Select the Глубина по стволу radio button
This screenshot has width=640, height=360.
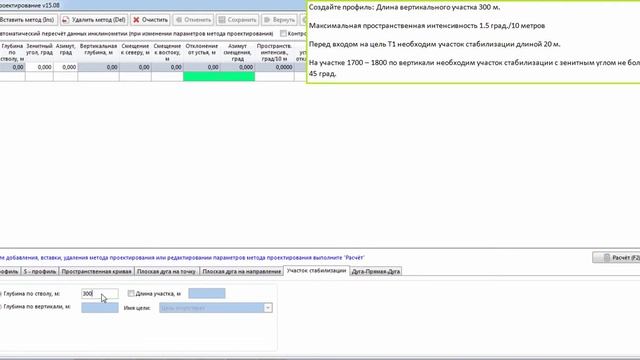pyautogui.click(x=0, y=293)
